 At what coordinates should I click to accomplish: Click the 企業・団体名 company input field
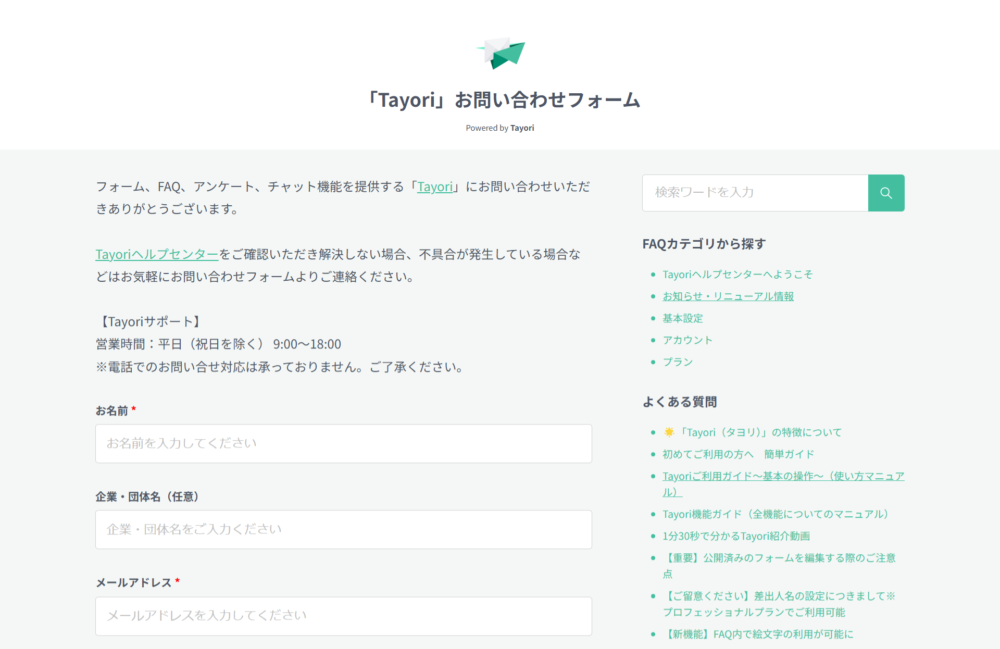[x=343, y=529]
